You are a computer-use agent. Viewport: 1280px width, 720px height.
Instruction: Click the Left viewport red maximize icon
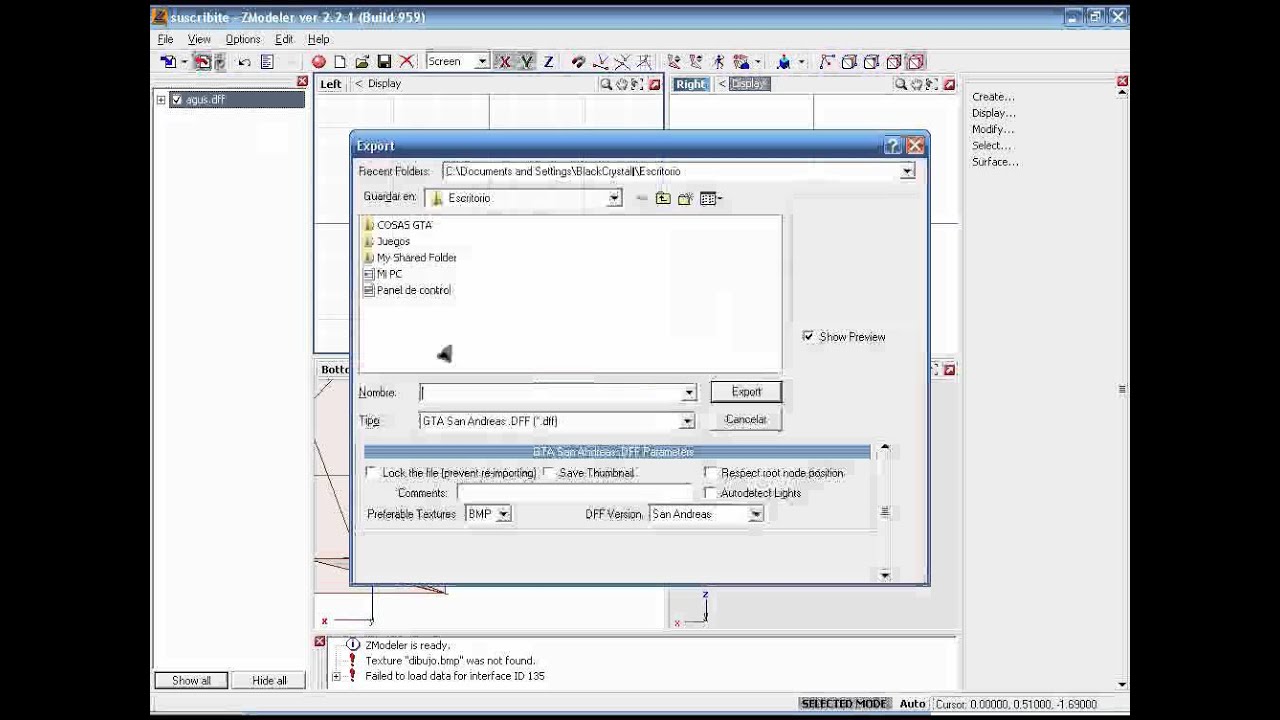click(x=655, y=84)
